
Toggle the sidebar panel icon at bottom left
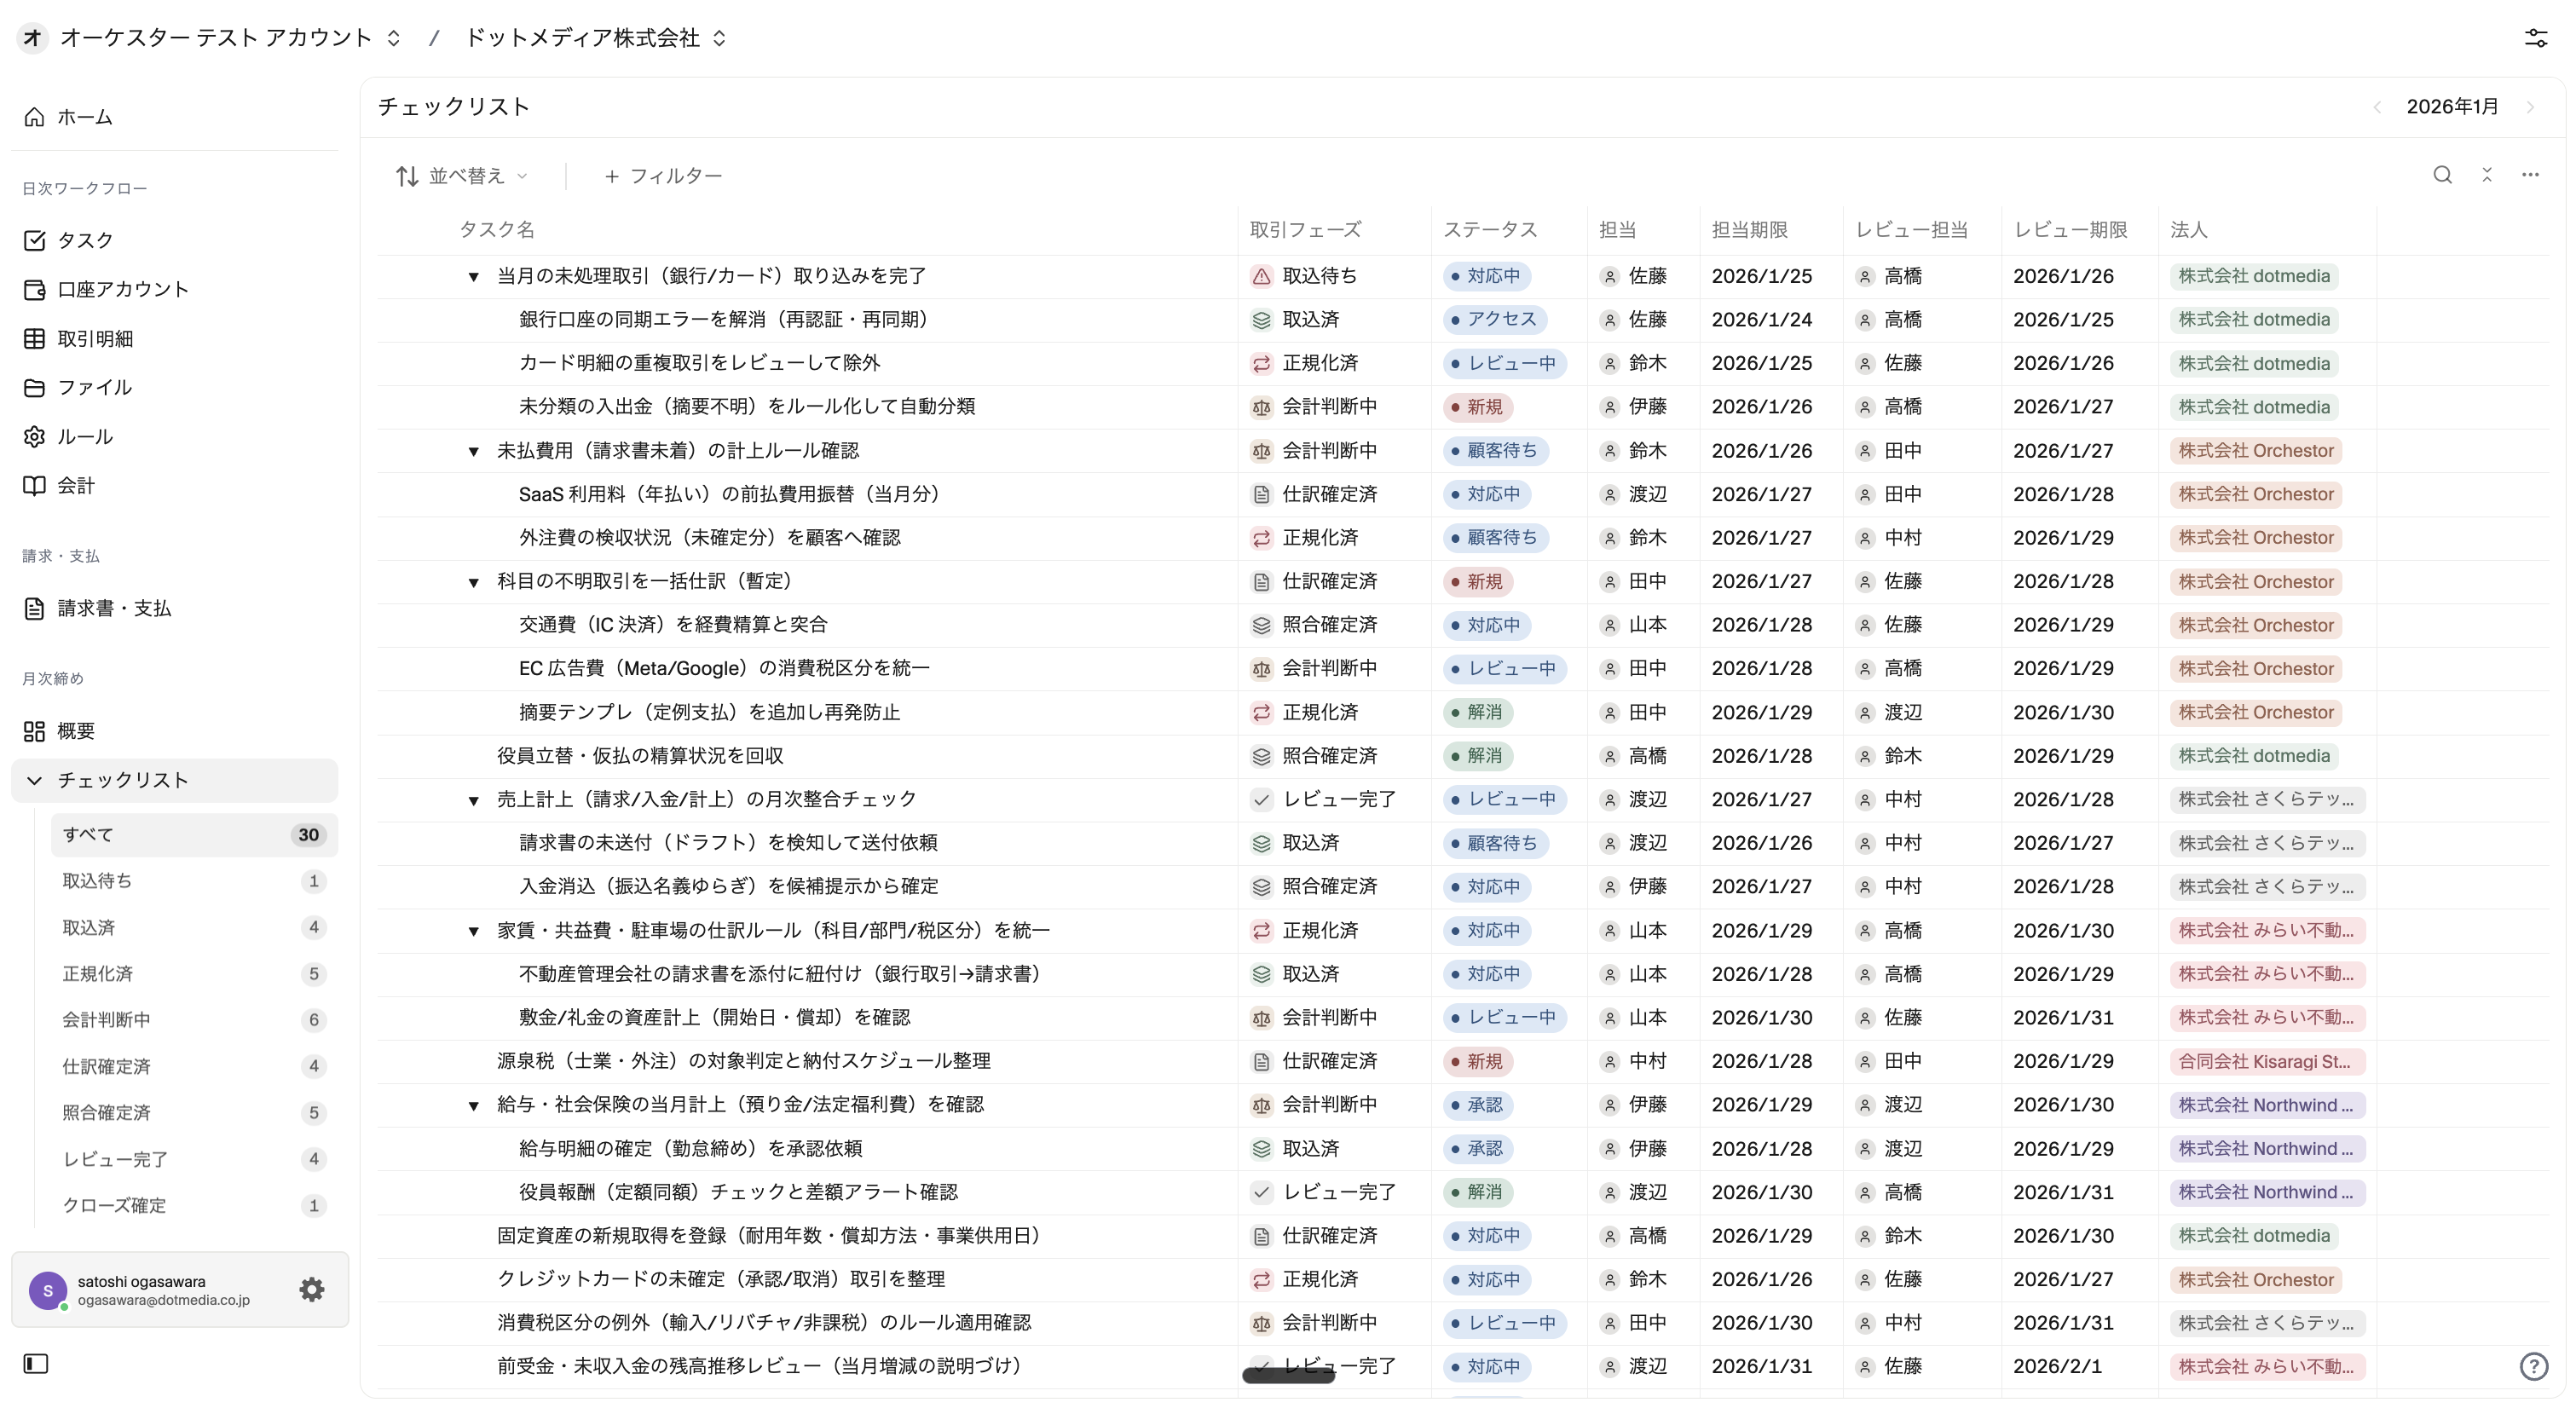pyautogui.click(x=36, y=1364)
